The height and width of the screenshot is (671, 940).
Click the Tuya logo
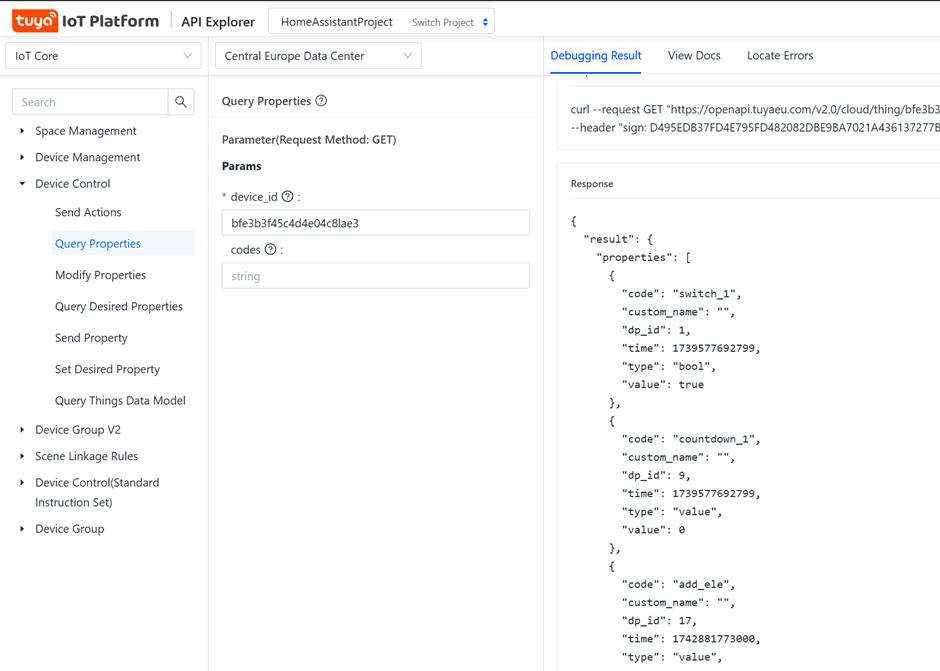point(35,21)
